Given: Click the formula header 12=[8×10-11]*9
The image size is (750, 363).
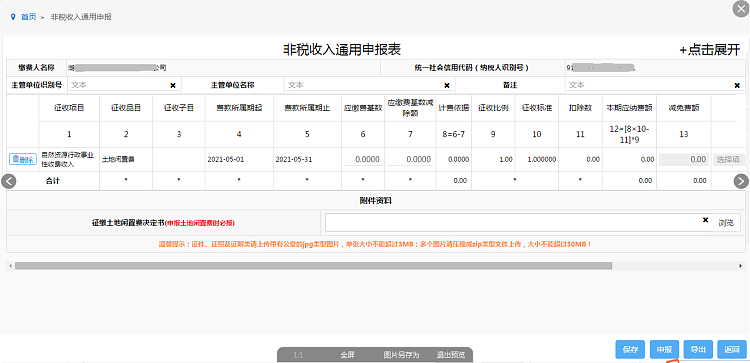Looking at the screenshot, I should pos(629,134).
